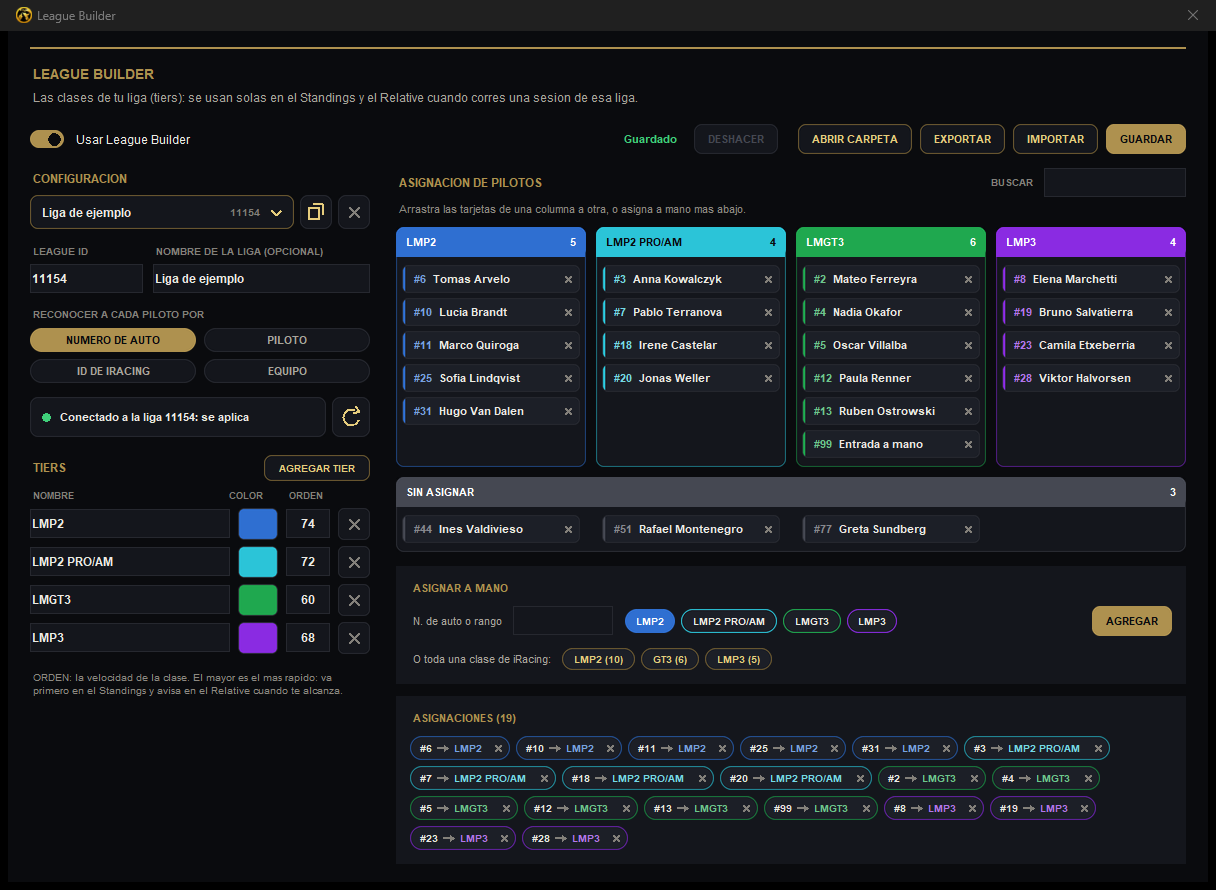This screenshot has width=1216, height=890.
Task: Assign entire iRacing class GT3 (6)
Action: point(670,659)
